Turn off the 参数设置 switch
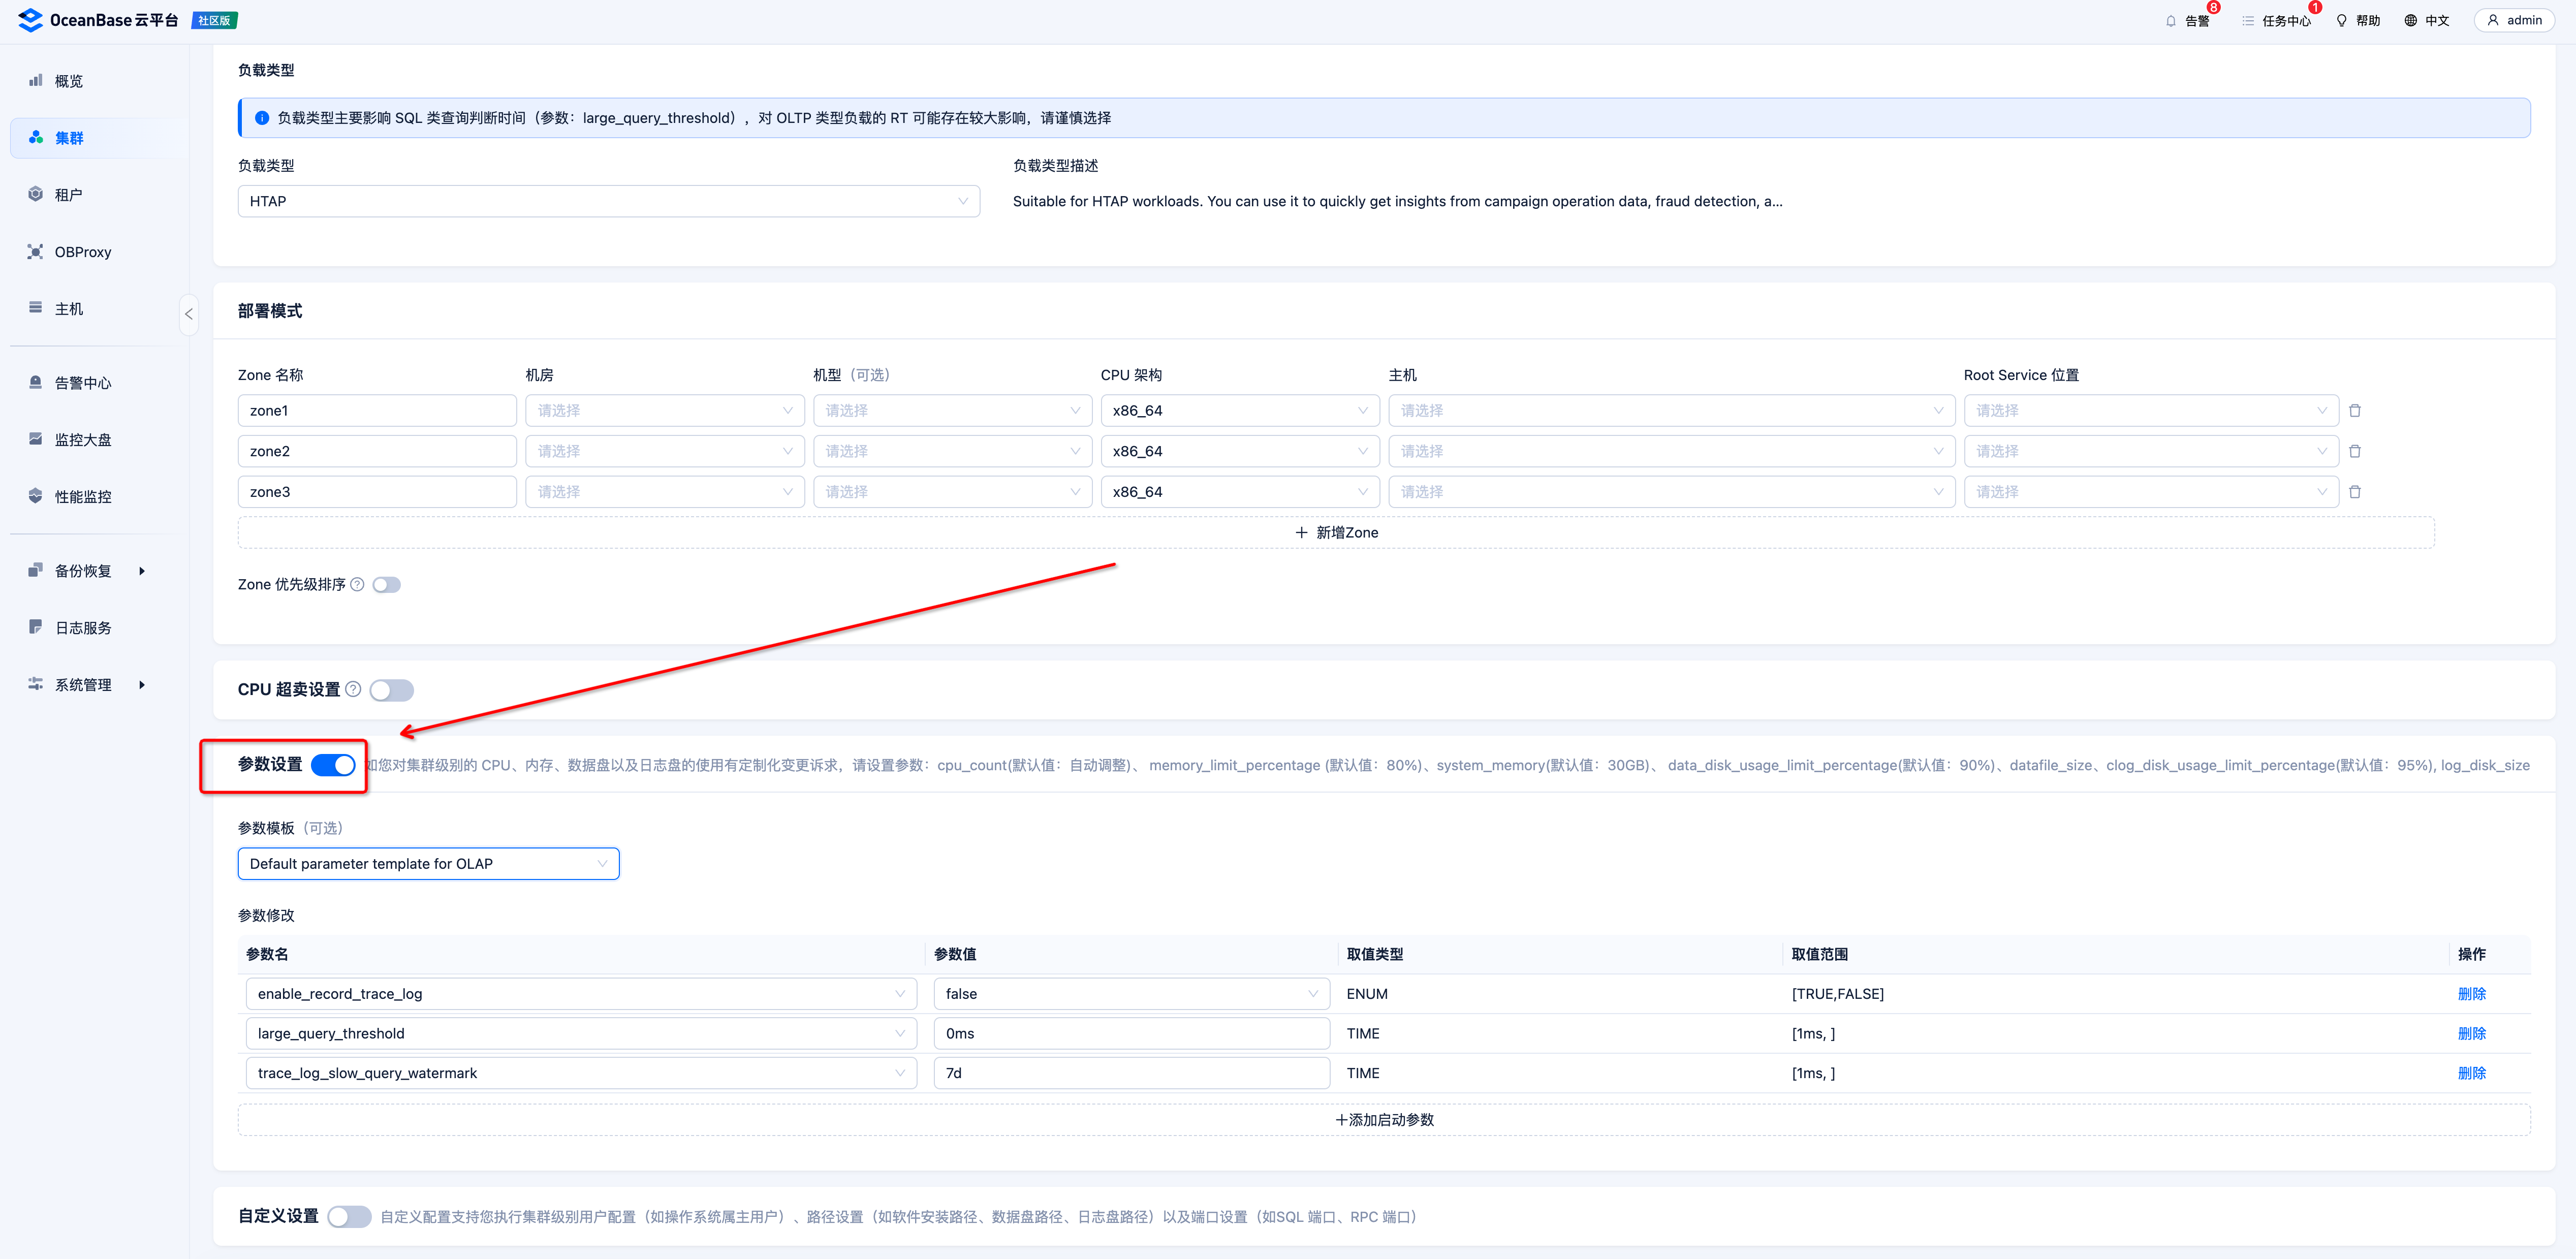Screen dimensions: 2576x1259 coord(333,765)
